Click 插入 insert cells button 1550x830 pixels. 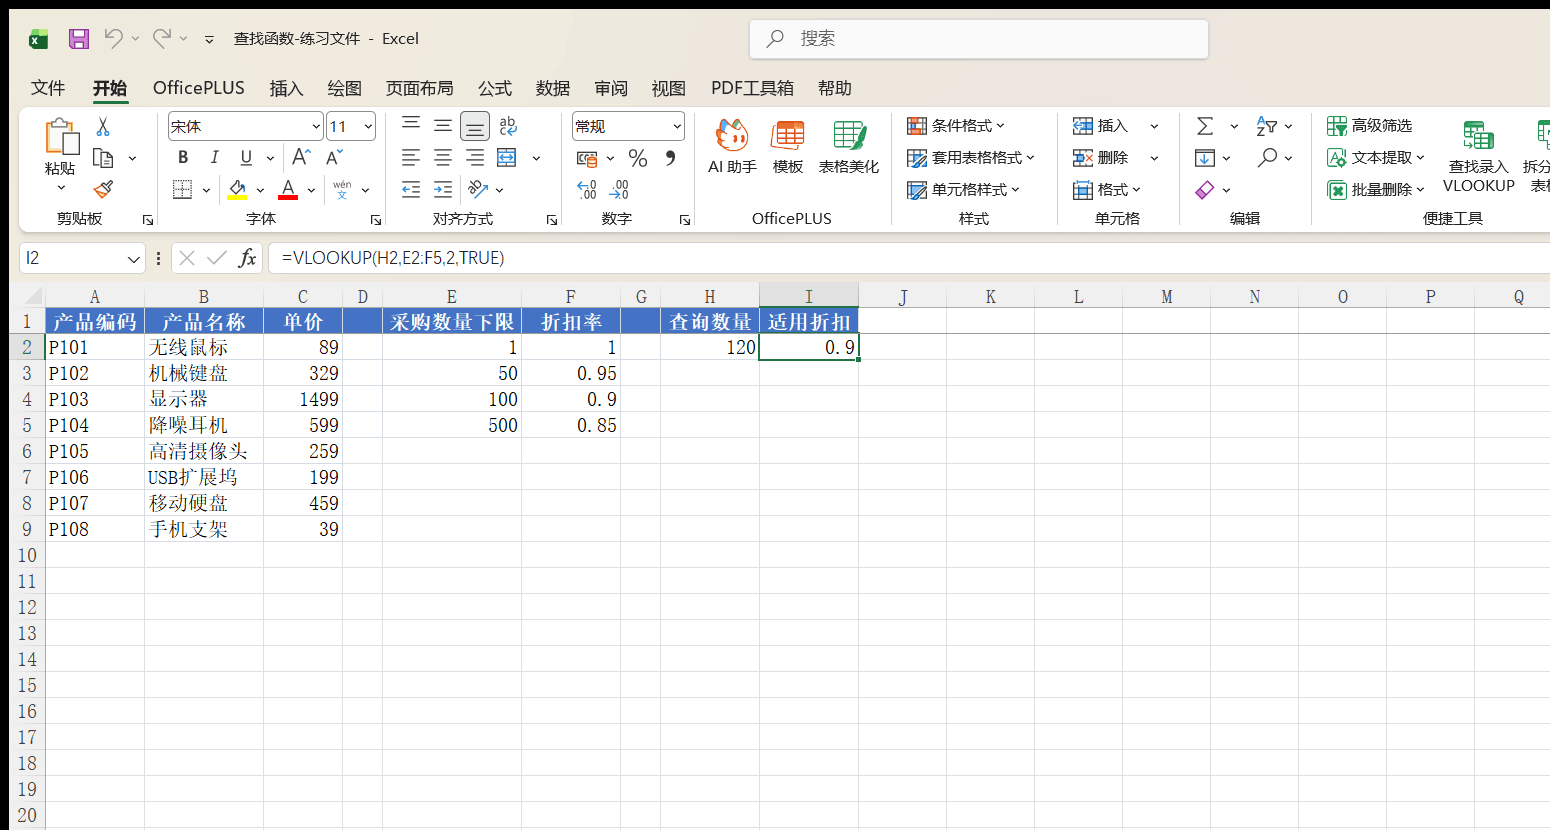click(x=1101, y=126)
